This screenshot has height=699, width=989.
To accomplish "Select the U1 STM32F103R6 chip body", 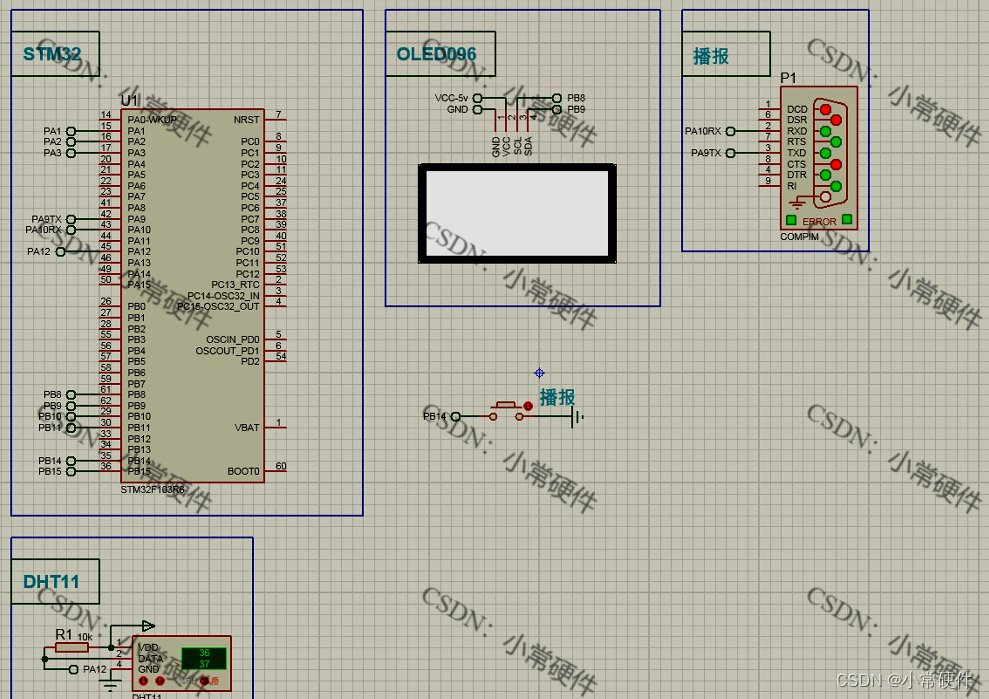I will (192, 295).
